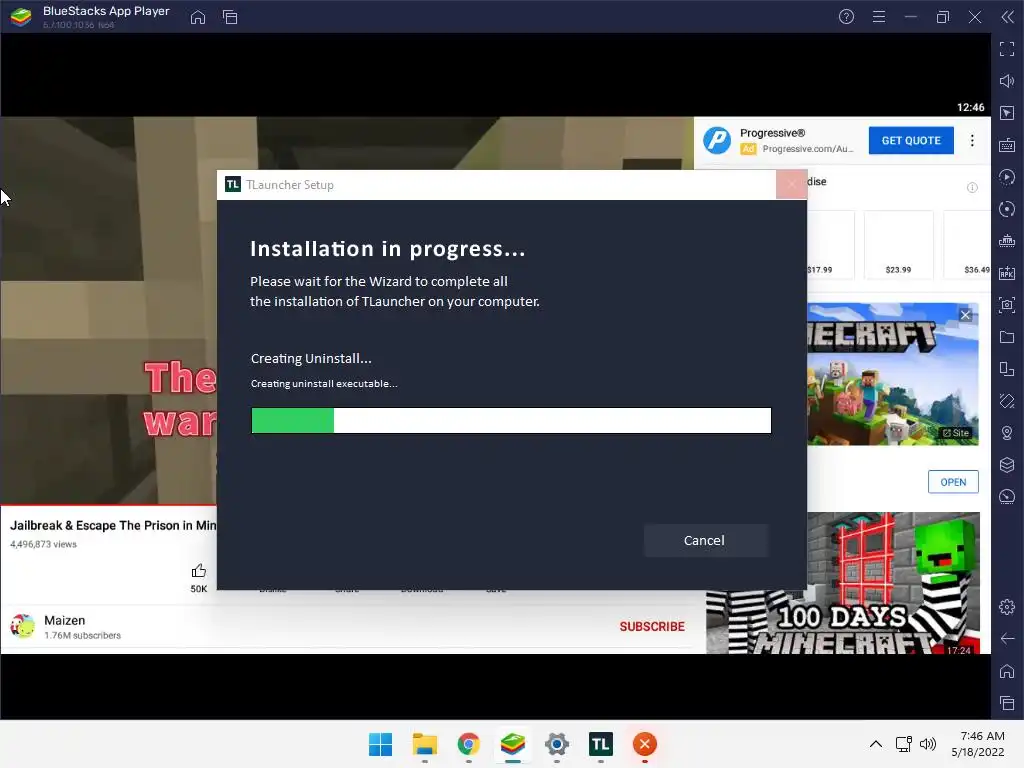
Task: Take a screenshot with the sidebar camera icon
Action: pyautogui.click(x=1007, y=305)
